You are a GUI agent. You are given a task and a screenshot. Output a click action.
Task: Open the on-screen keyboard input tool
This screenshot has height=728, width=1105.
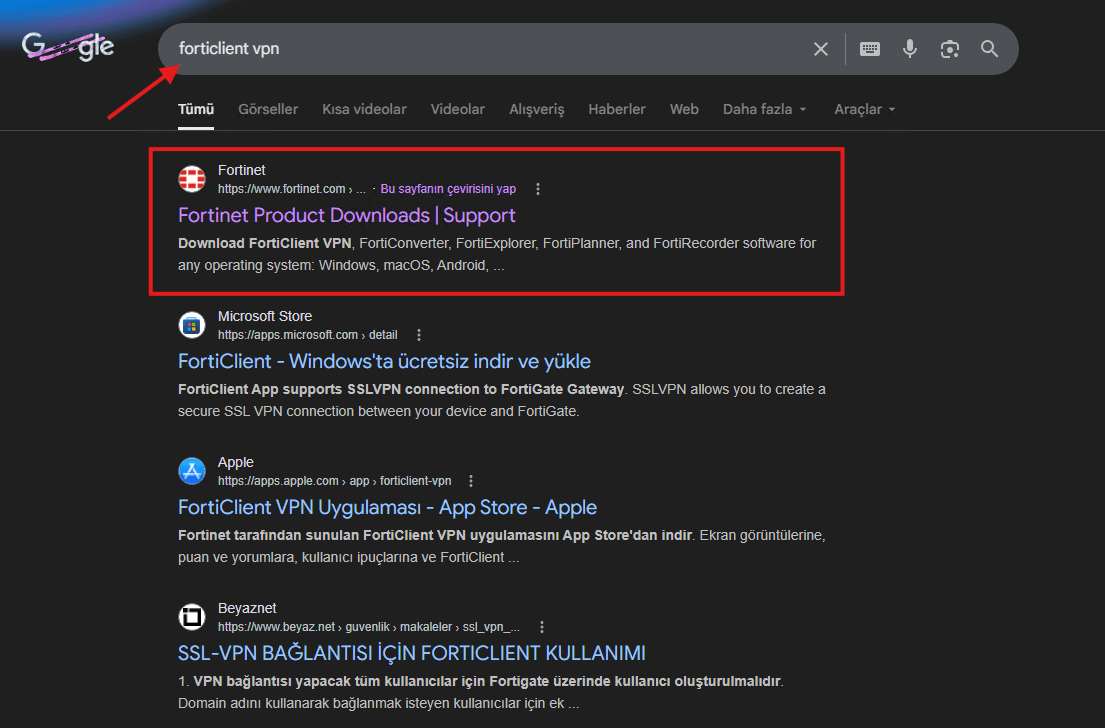870,49
